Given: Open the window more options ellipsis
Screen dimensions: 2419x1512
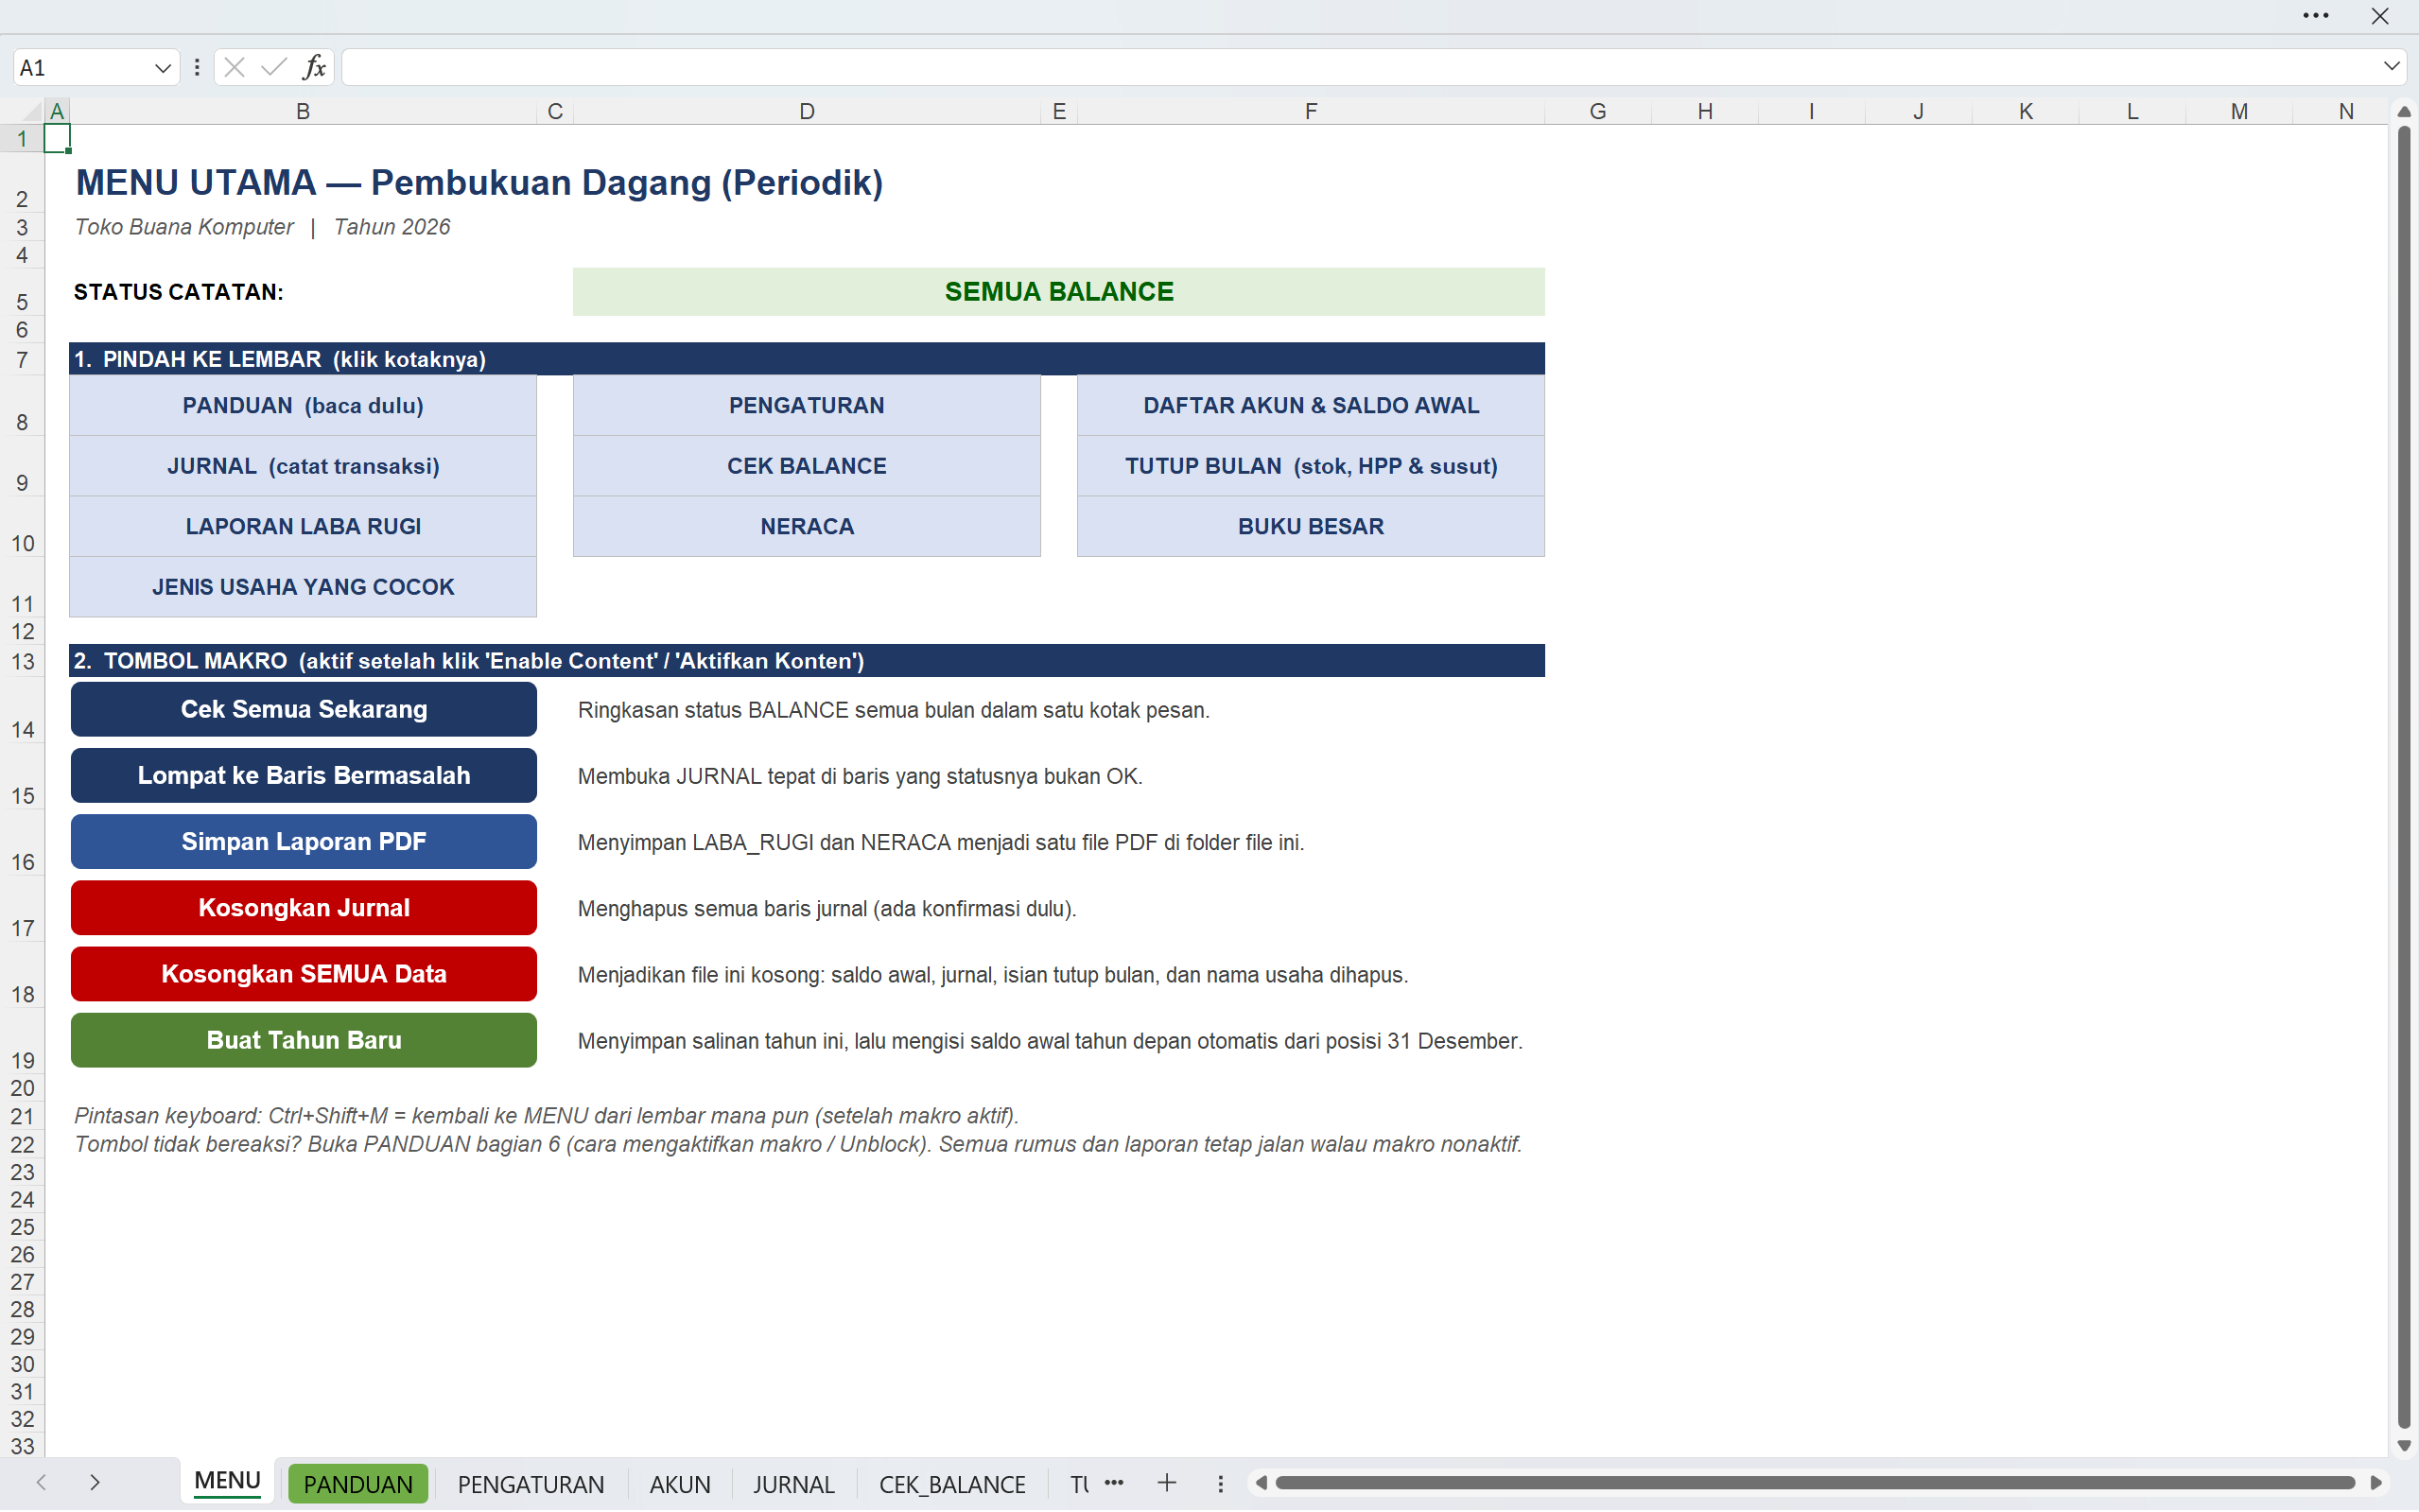Looking at the screenshot, I should pyautogui.click(x=2316, y=16).
